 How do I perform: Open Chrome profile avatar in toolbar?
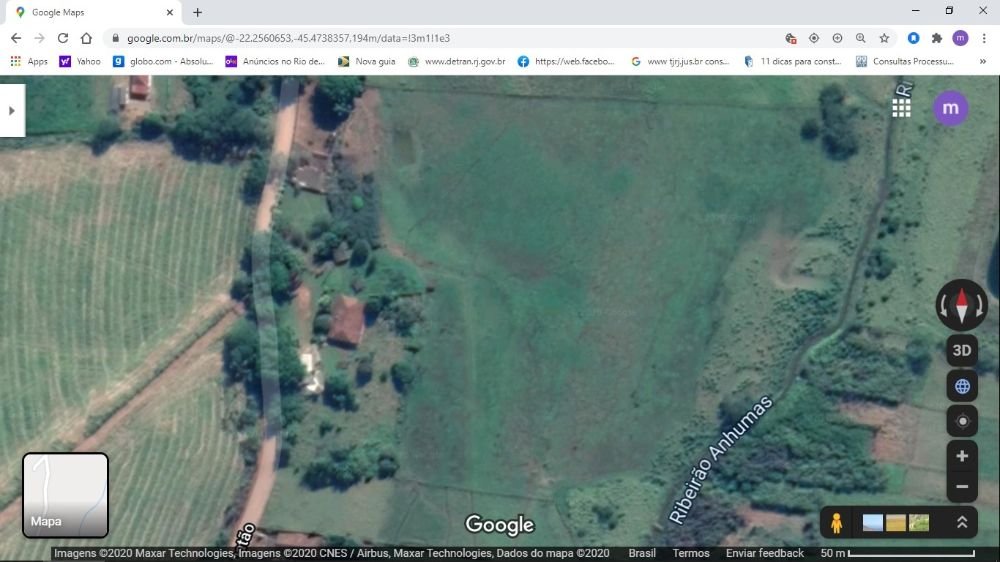[960, 38]
